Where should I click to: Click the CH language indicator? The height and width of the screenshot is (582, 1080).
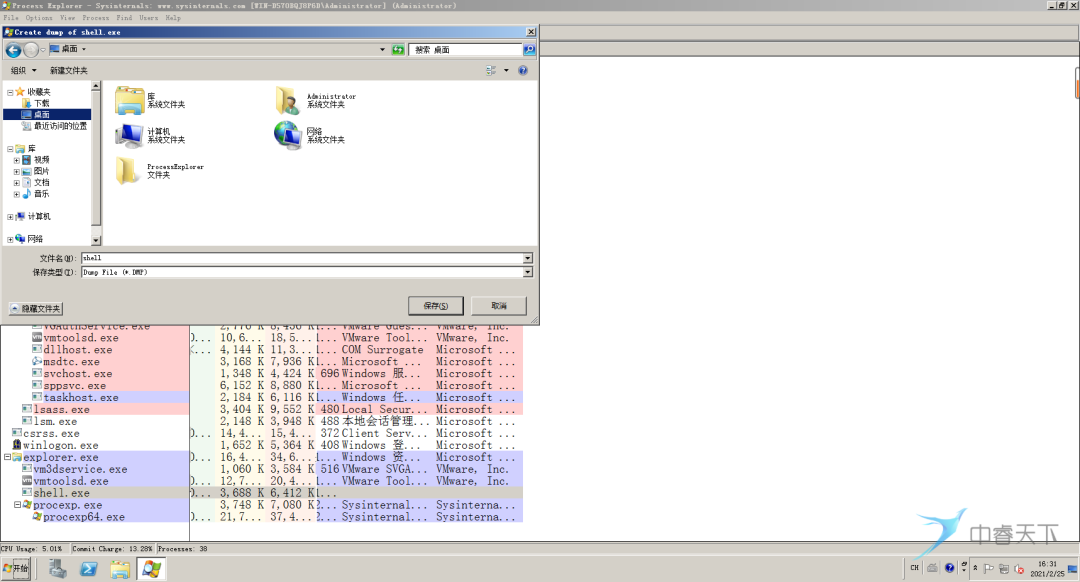[915, 568]
